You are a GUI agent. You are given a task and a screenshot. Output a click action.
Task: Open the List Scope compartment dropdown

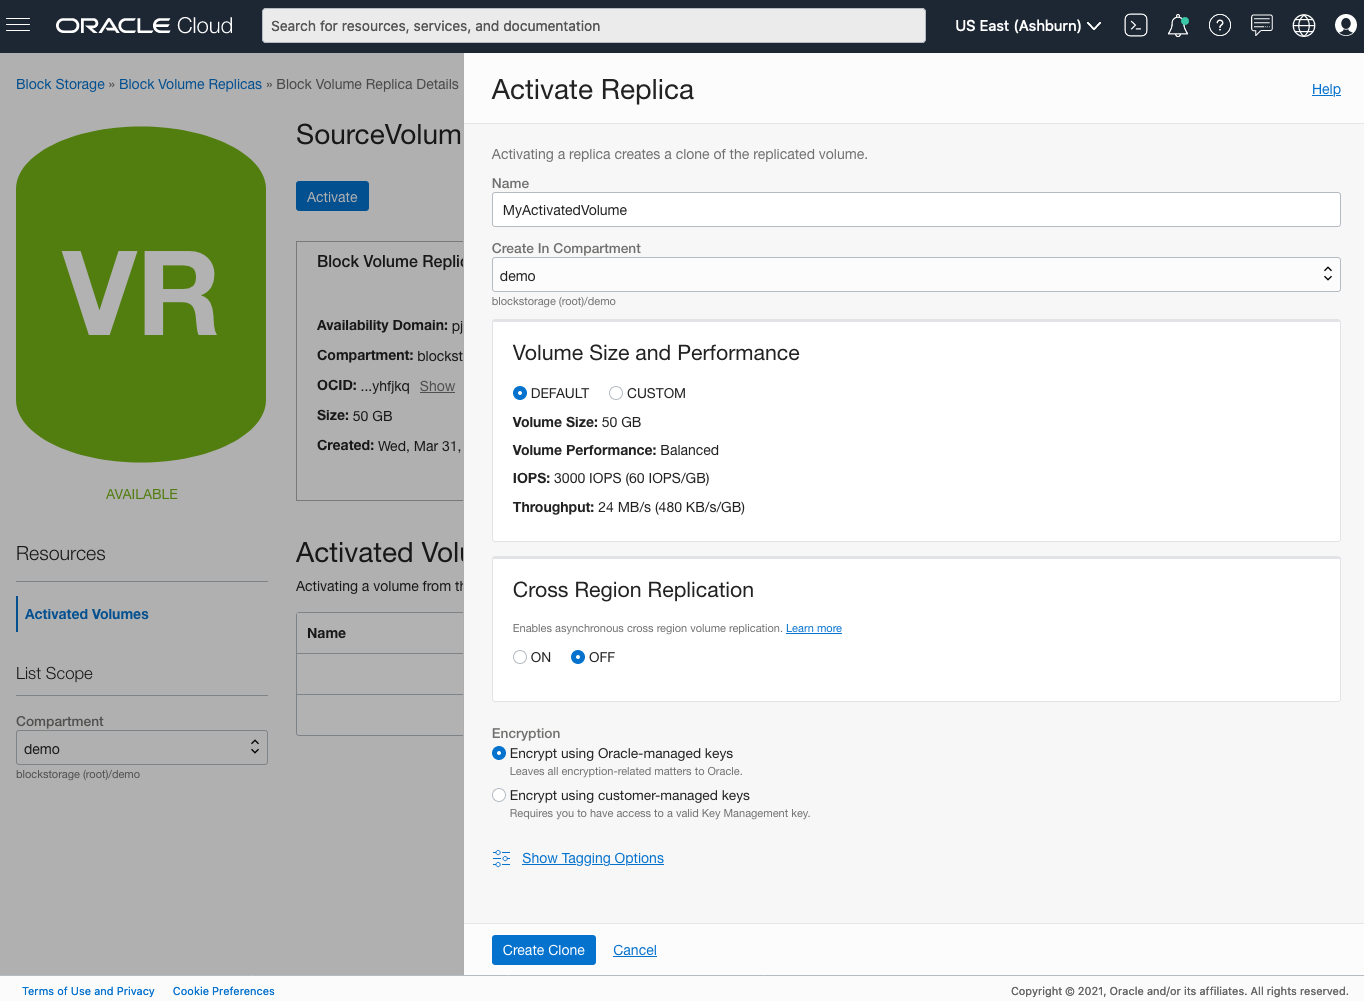tap(141, 747)
